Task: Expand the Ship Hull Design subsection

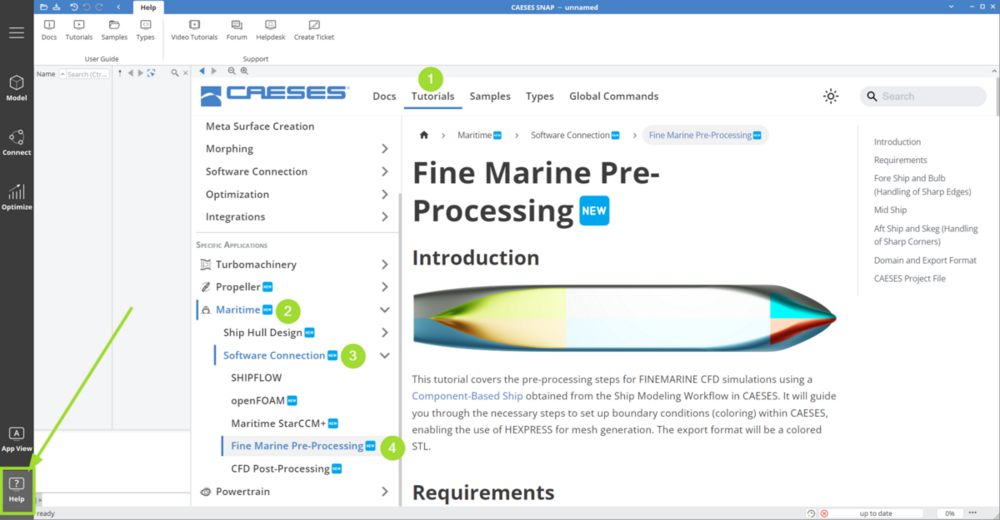Action: point(385,332)
